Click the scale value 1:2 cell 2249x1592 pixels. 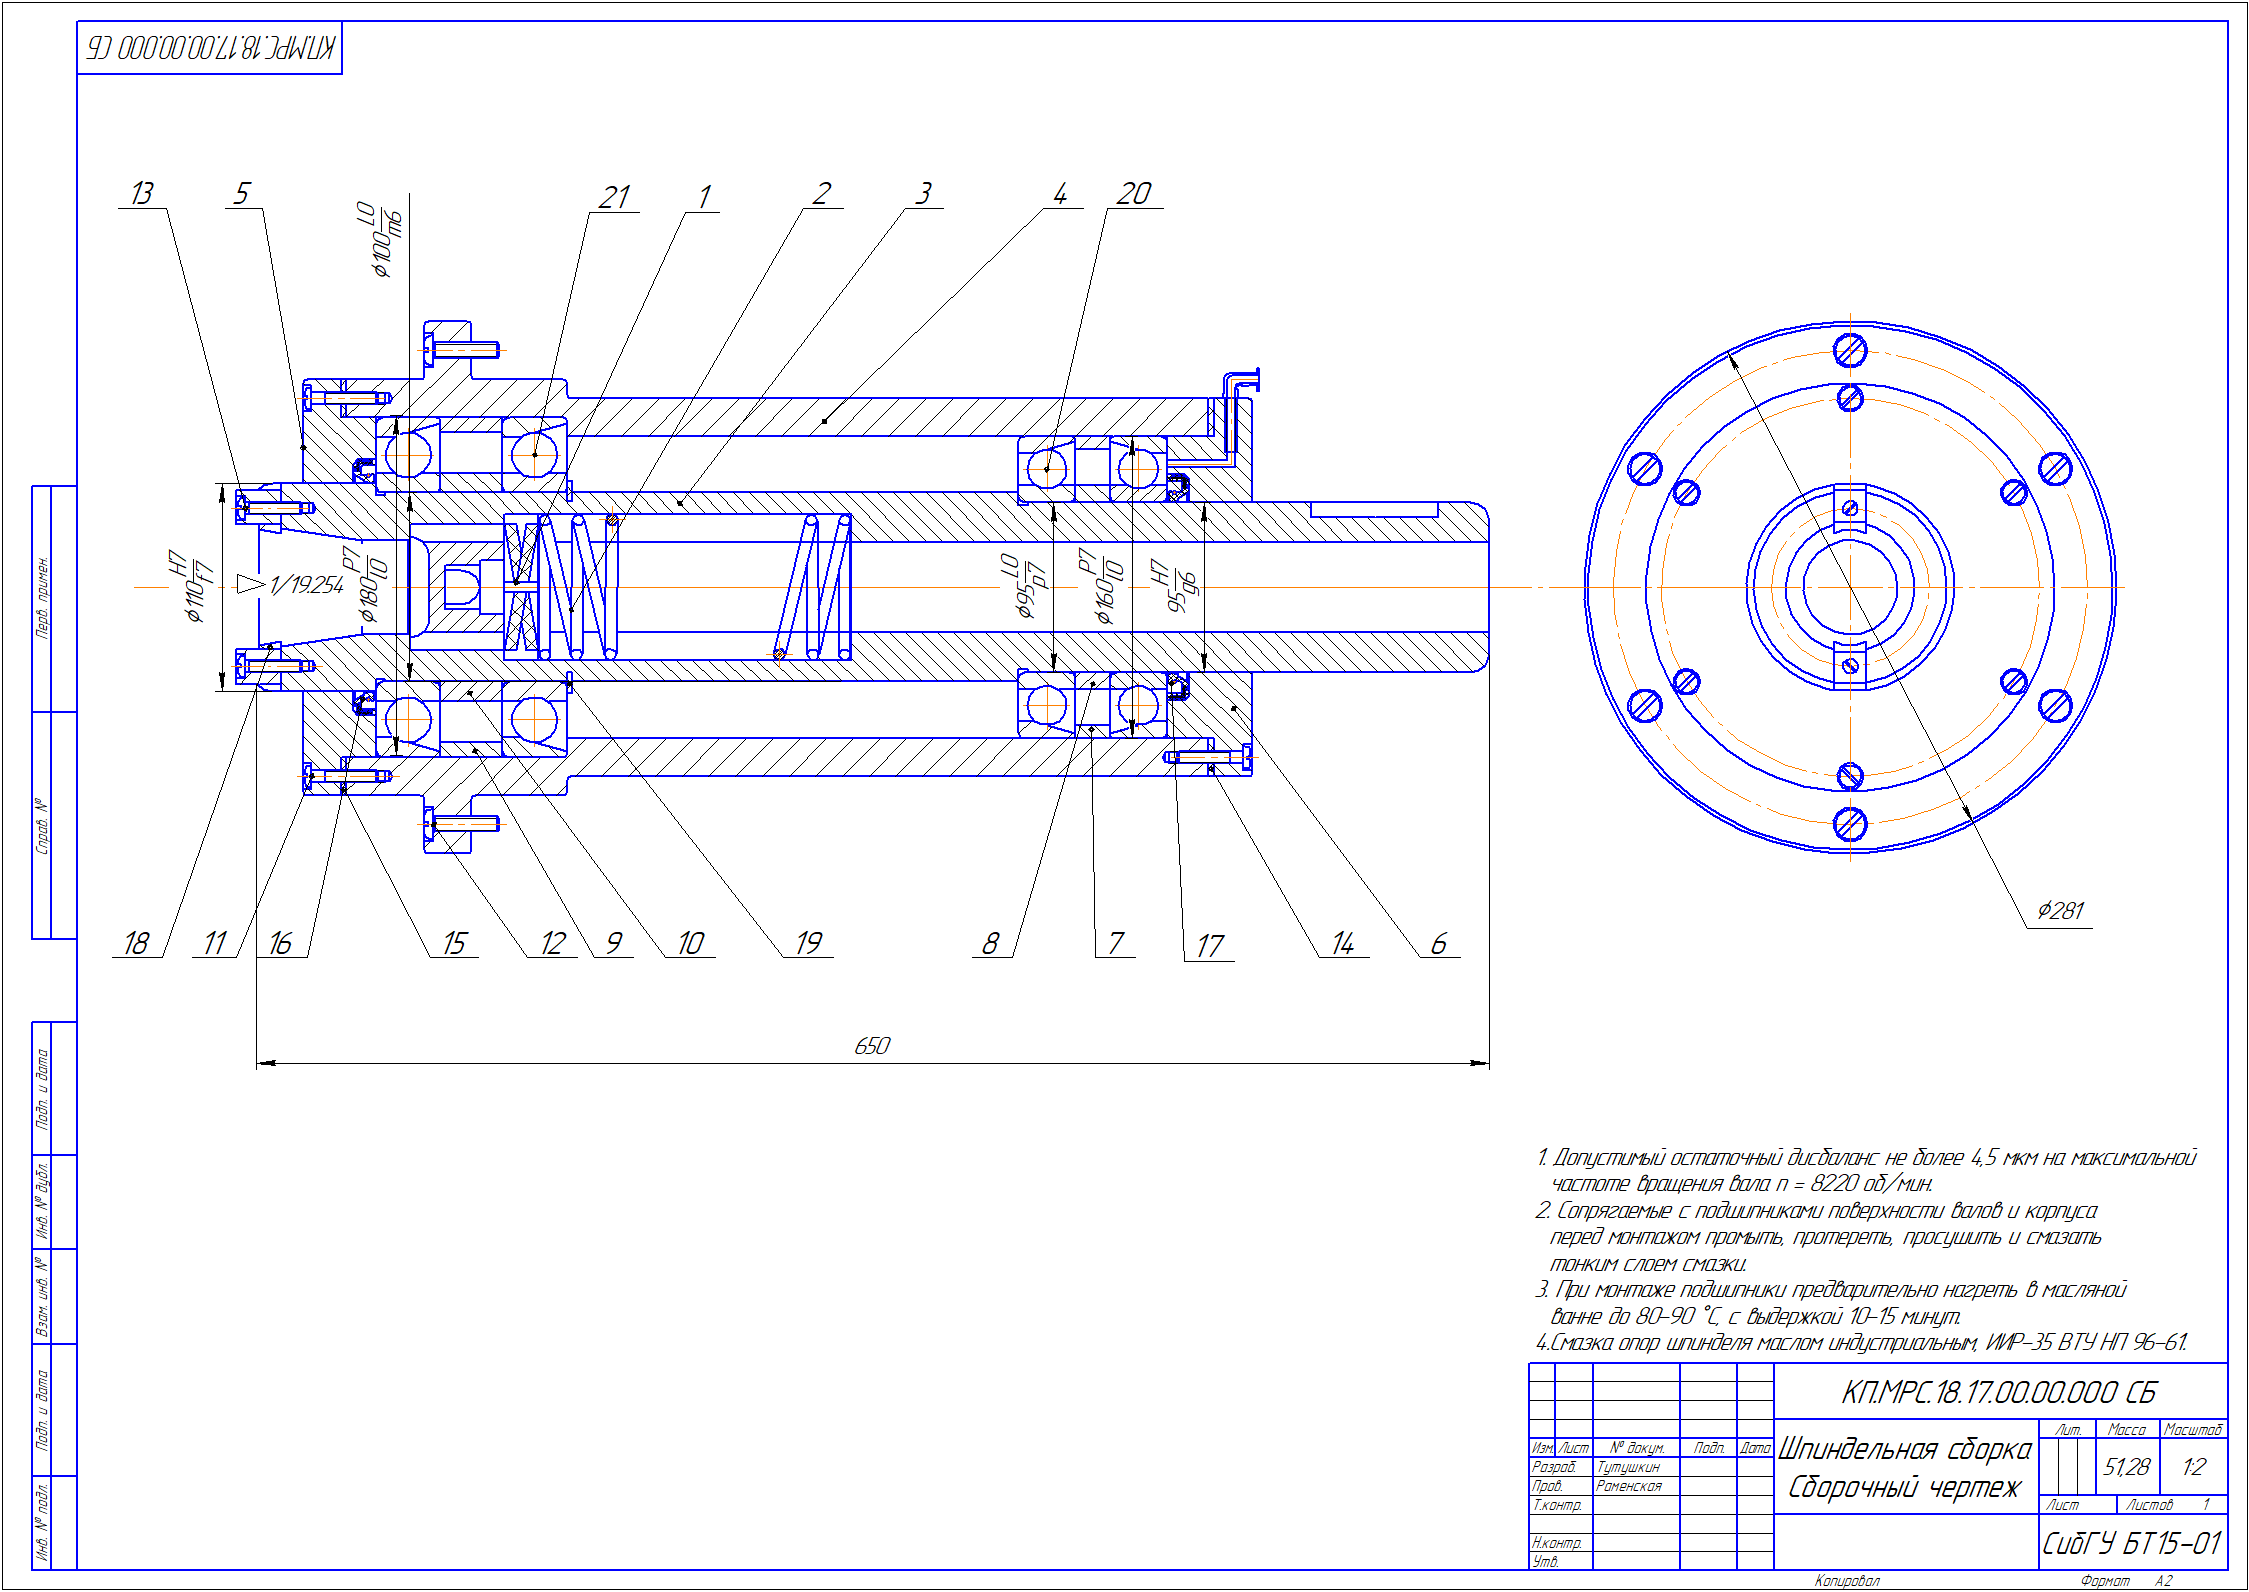2193,1467
